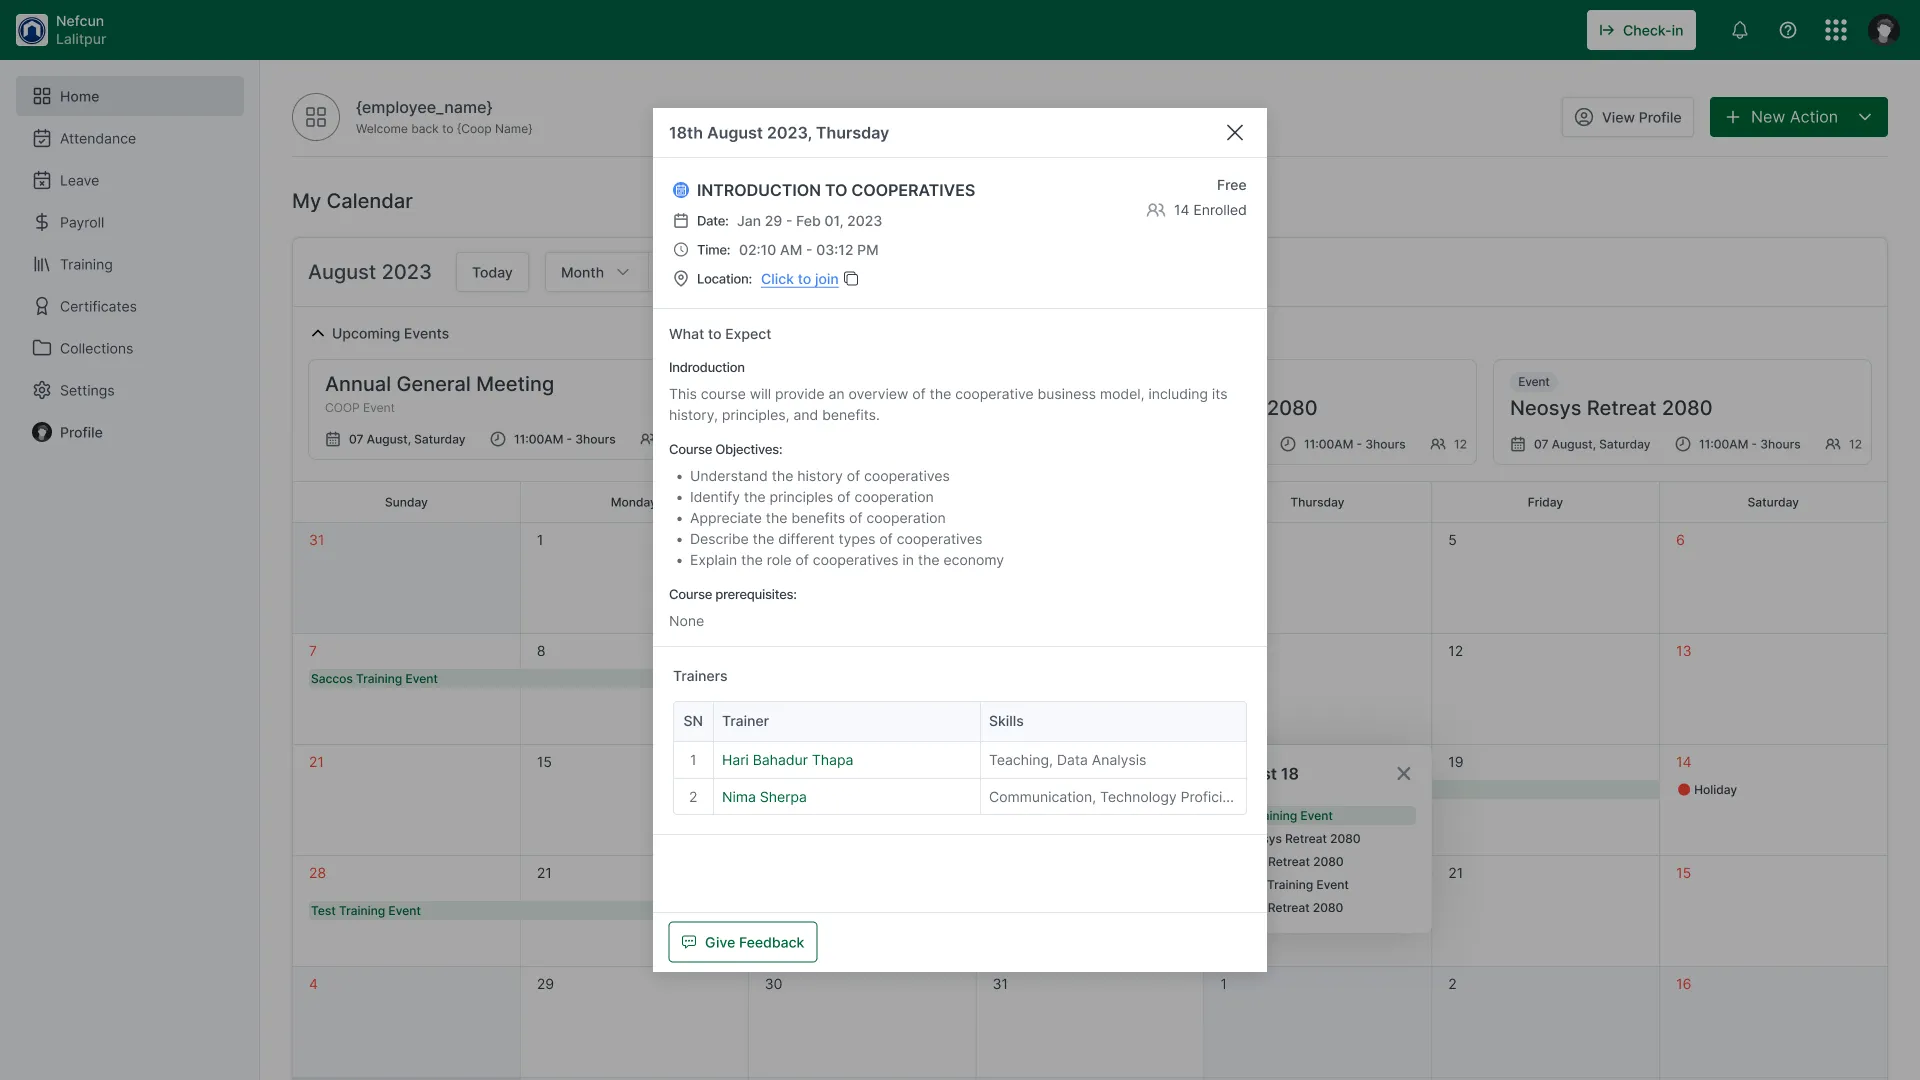Click the '14 Enrolled' text
This screenshot has width=1920, height=1080.
tap(1210, 210)
